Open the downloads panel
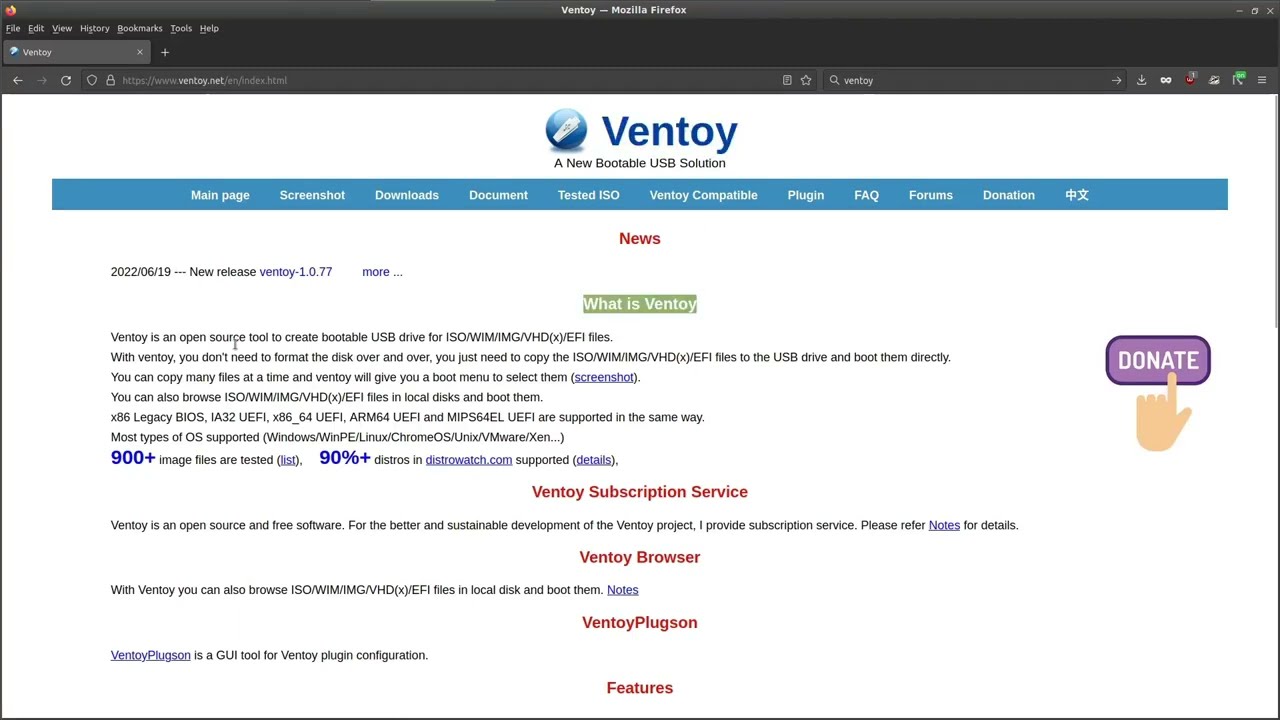1280x720 pixels. pos(1141,80)
